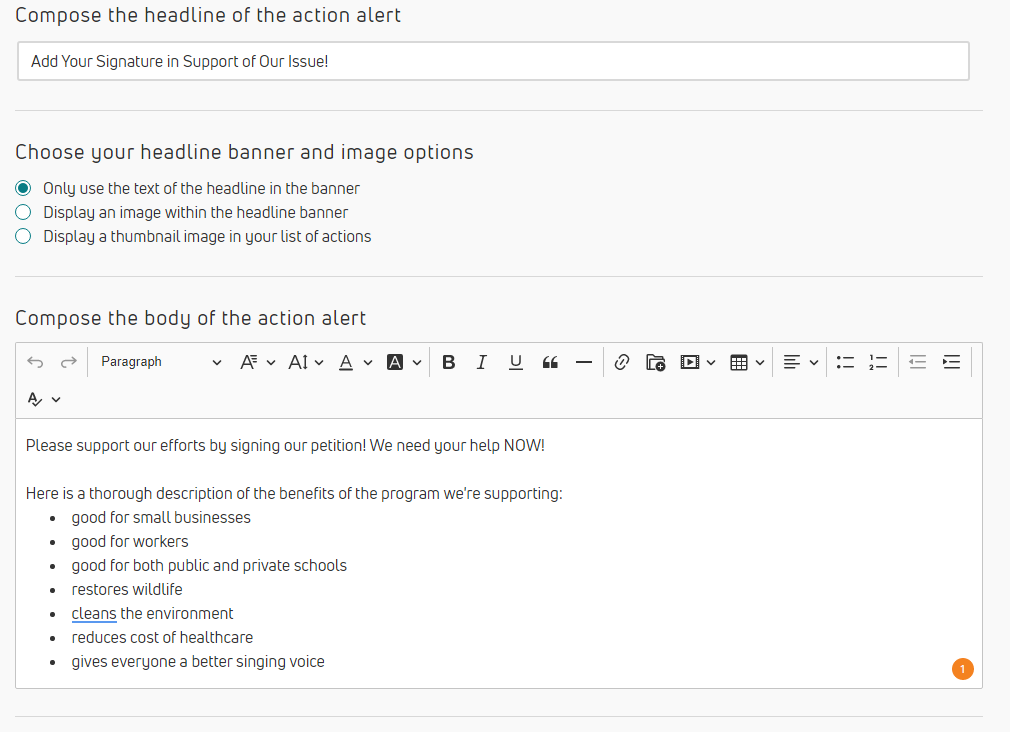Click the orange notification badge in editor
This screenshot has width=1010, height=732.
click(962, 669)
